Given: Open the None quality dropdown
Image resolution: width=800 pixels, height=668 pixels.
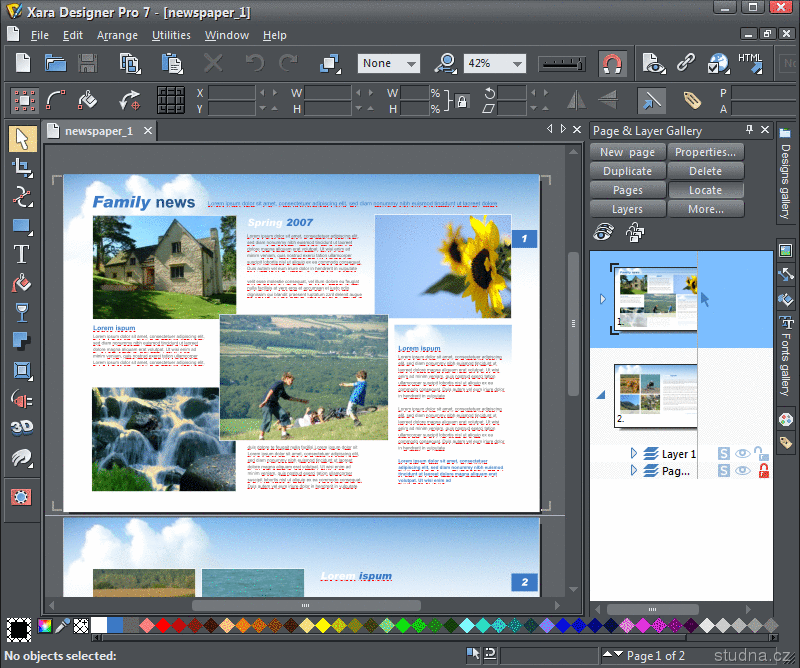Looking at the screenshot, I should pyautogui.click(x=411, y=64).
